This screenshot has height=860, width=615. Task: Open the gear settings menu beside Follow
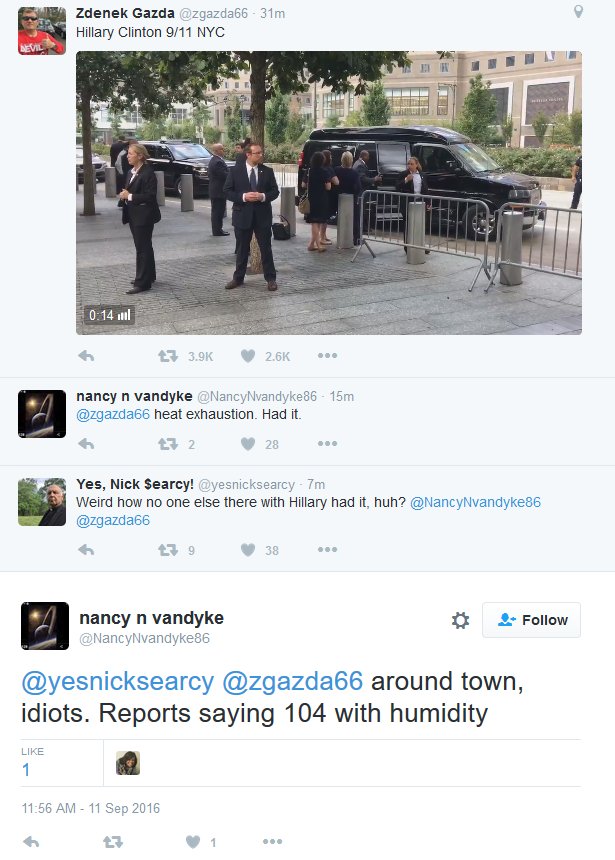click(460, 620)
